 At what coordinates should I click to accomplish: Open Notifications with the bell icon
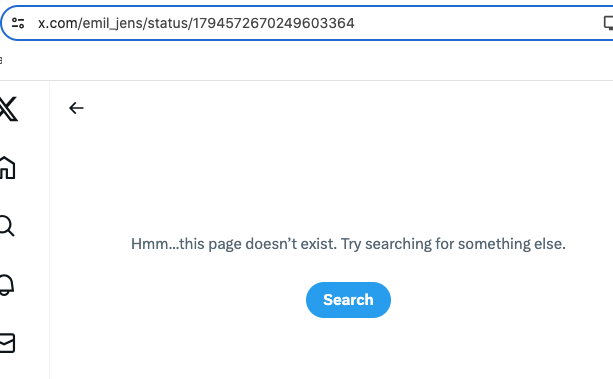tap(7, 285)
